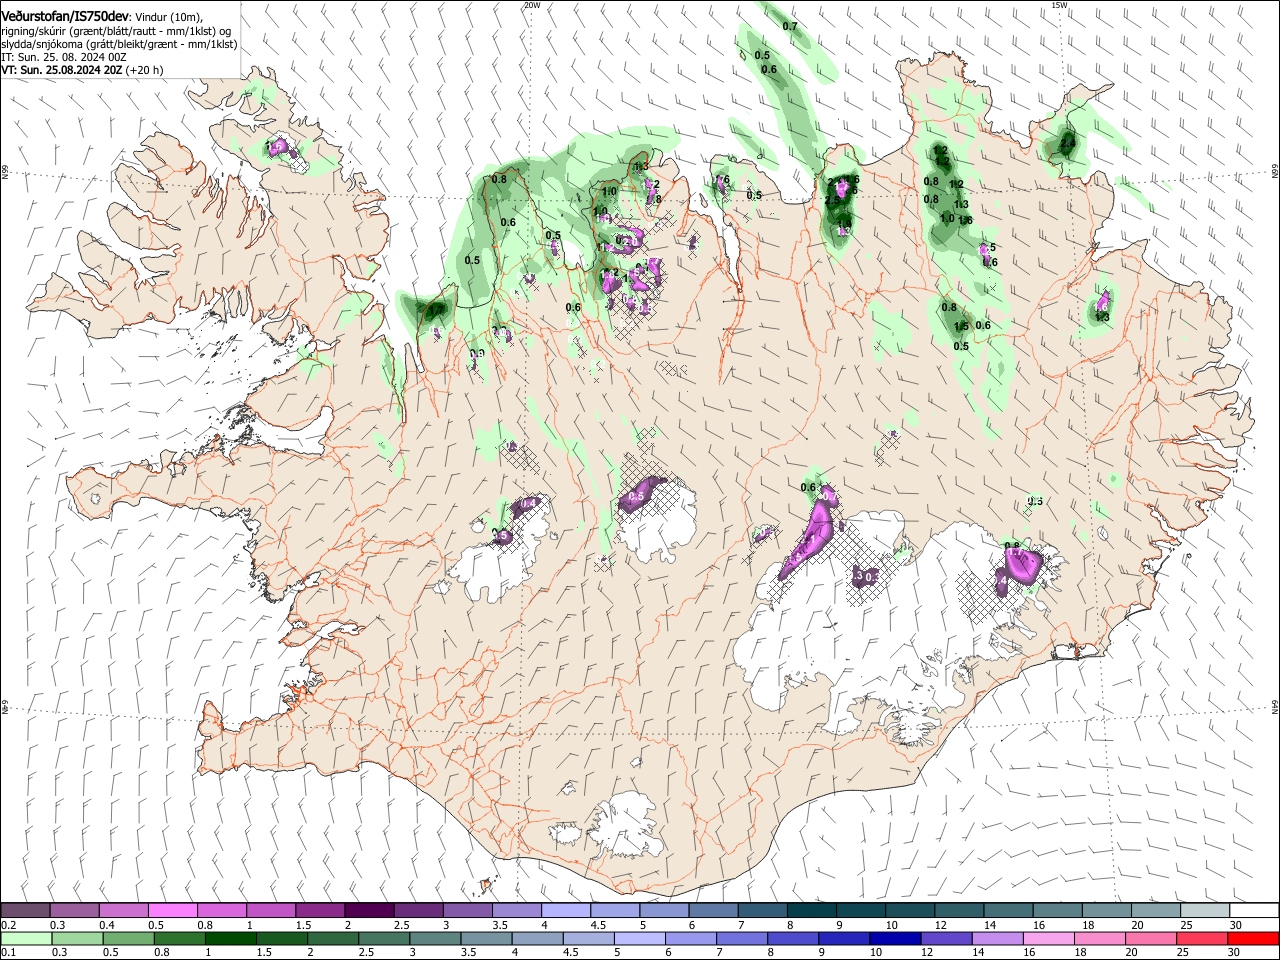The image size is (1280, 960).
Task: Pick lower legend swatch between 6 and 7
Action: [x=691, y=938]
